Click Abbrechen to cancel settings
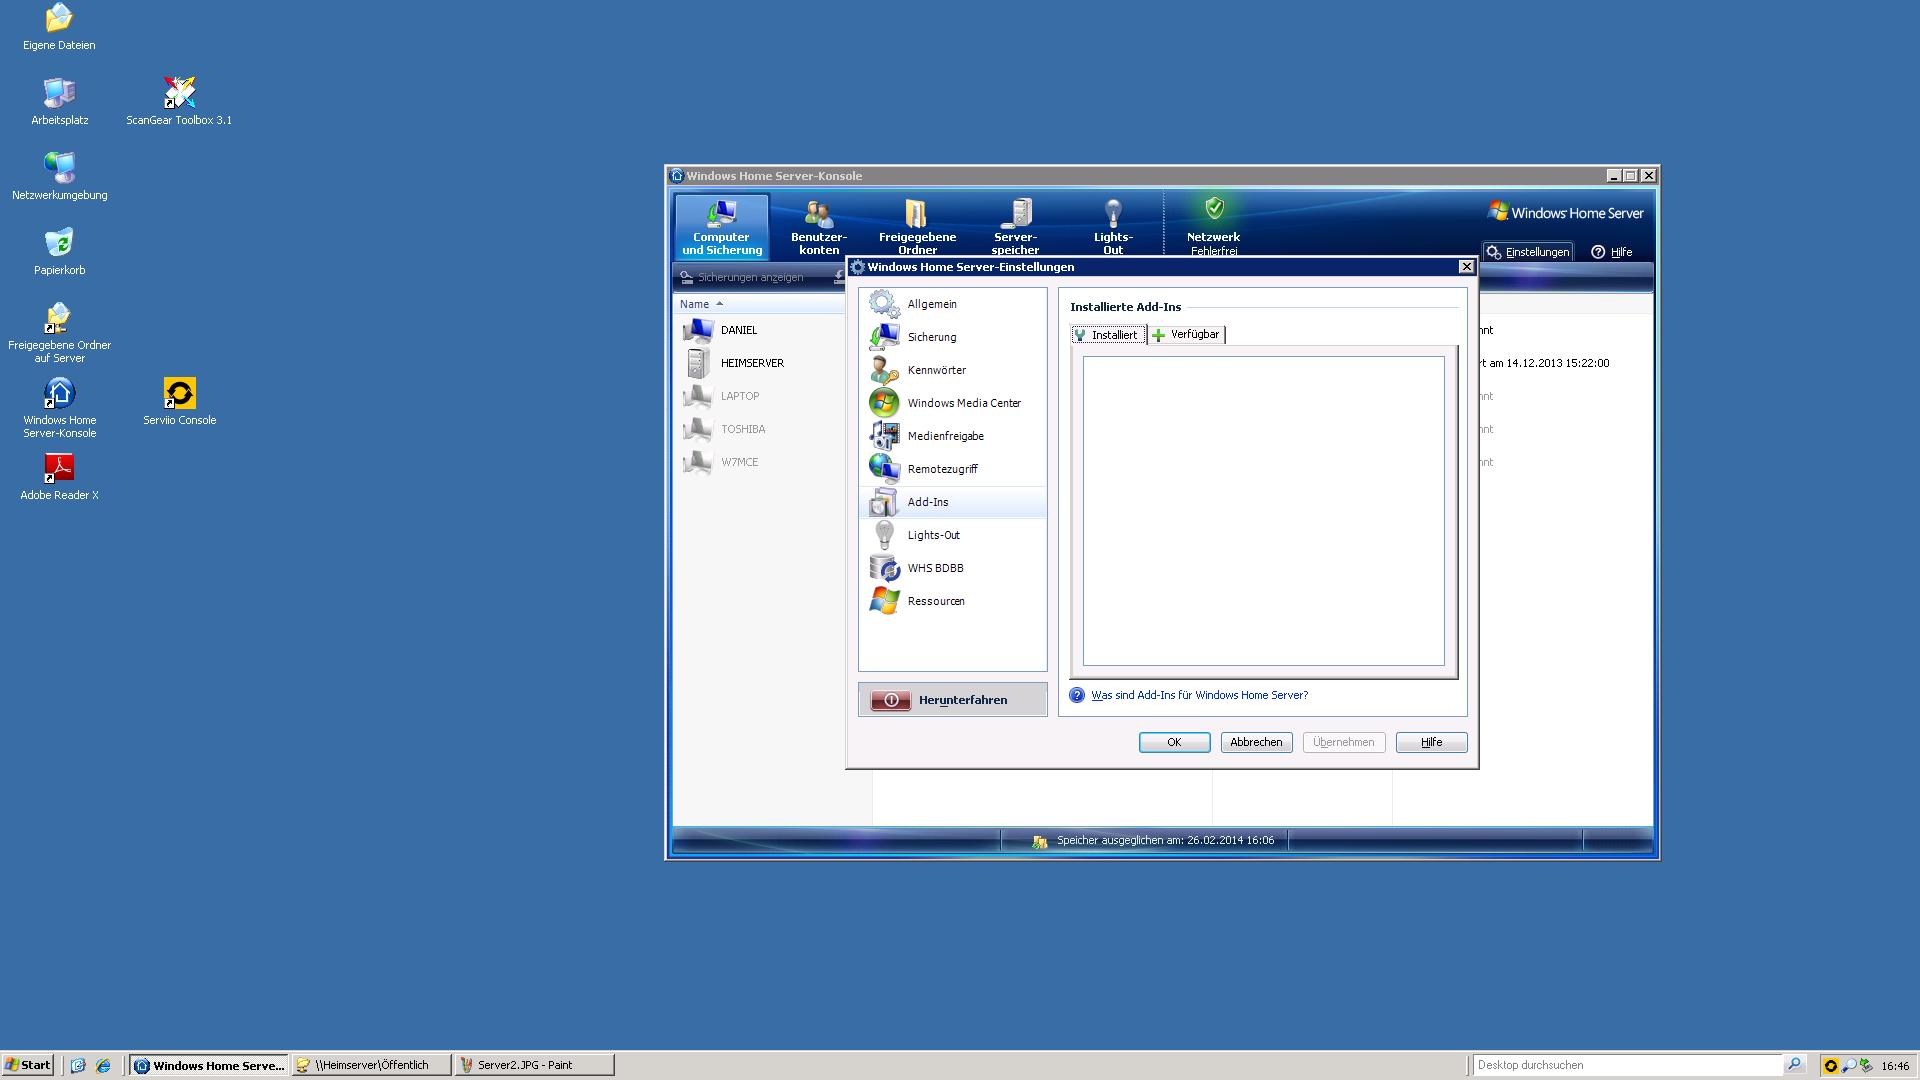Image resolution: width=1920 pixels, height=1080 pixels. pyautogui.click(x=1256, y=742)
